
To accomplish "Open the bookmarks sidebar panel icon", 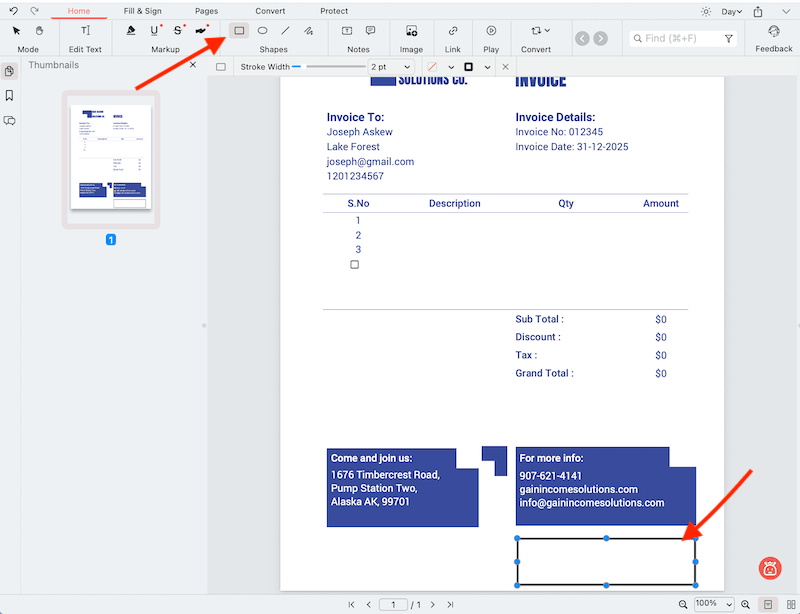I will click(x=9, y=95).
